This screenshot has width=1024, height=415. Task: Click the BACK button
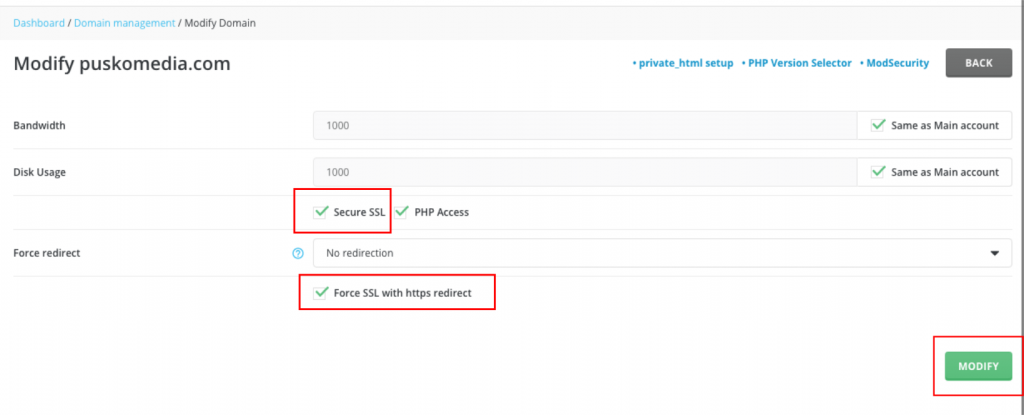(979, 63)
